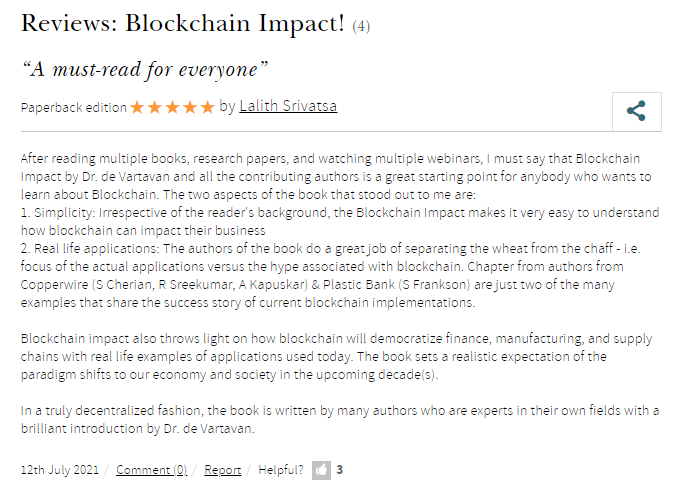678x495 pixels.
Task: Click the helpful vote count 3
Action: (x=340, y=469)
